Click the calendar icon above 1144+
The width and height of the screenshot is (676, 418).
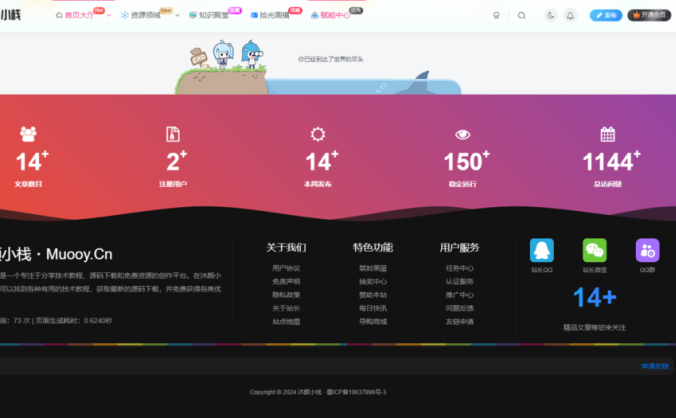click(607, 134)
